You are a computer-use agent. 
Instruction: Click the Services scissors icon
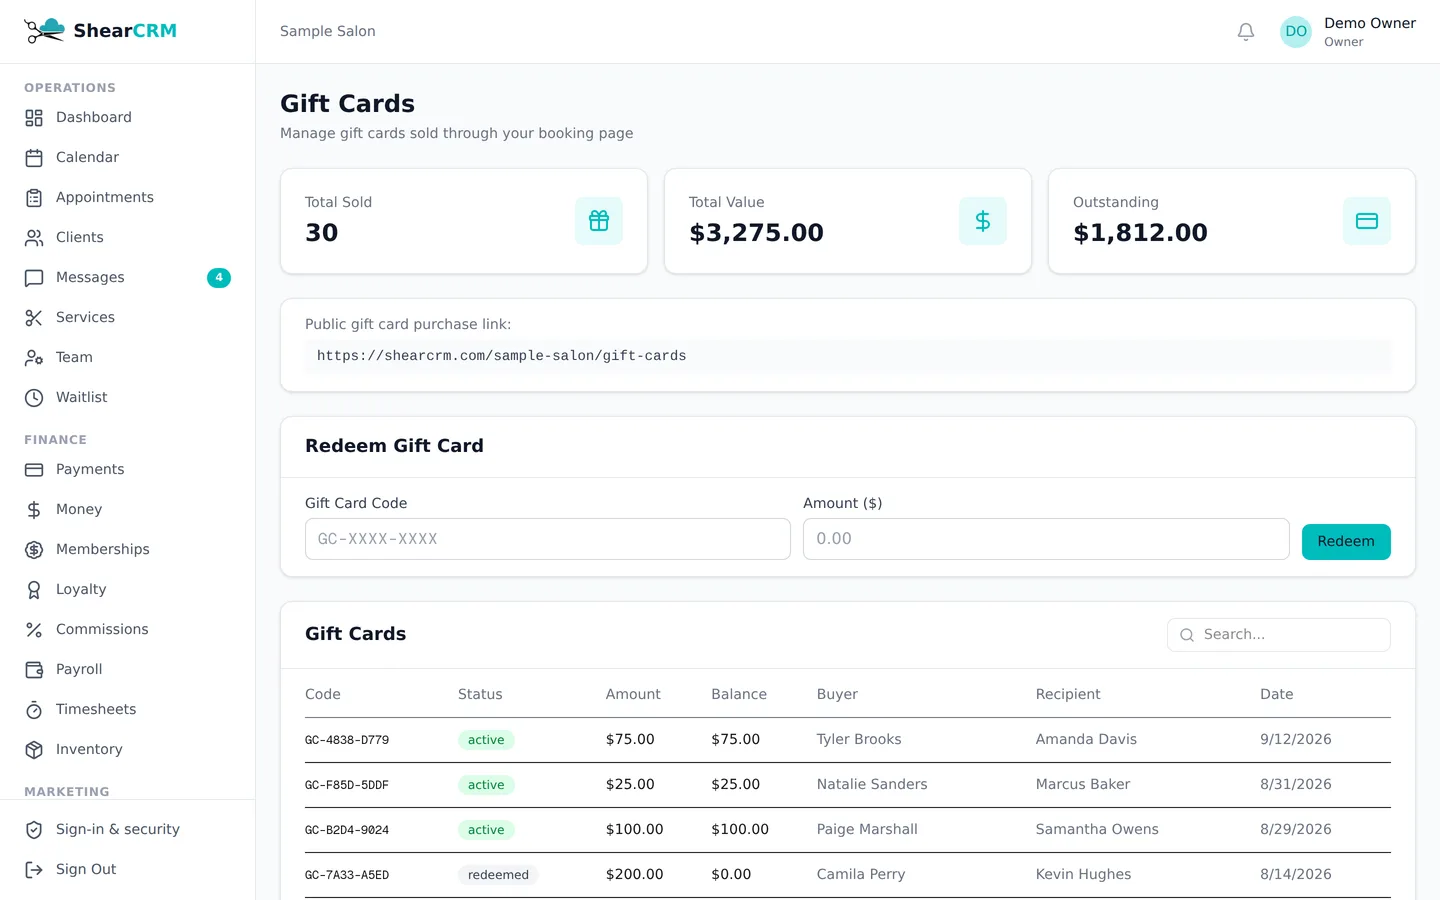(x=34, y=318)
